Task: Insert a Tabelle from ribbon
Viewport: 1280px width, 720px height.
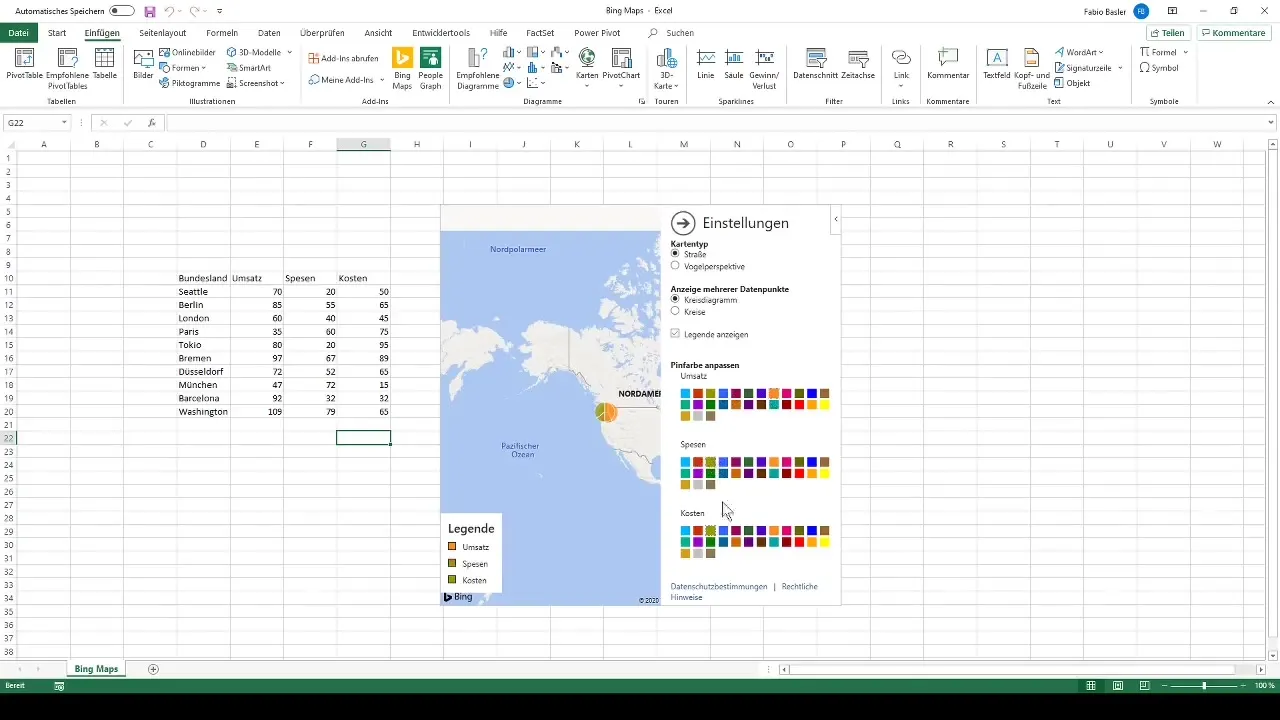Action: coord(104,66)
